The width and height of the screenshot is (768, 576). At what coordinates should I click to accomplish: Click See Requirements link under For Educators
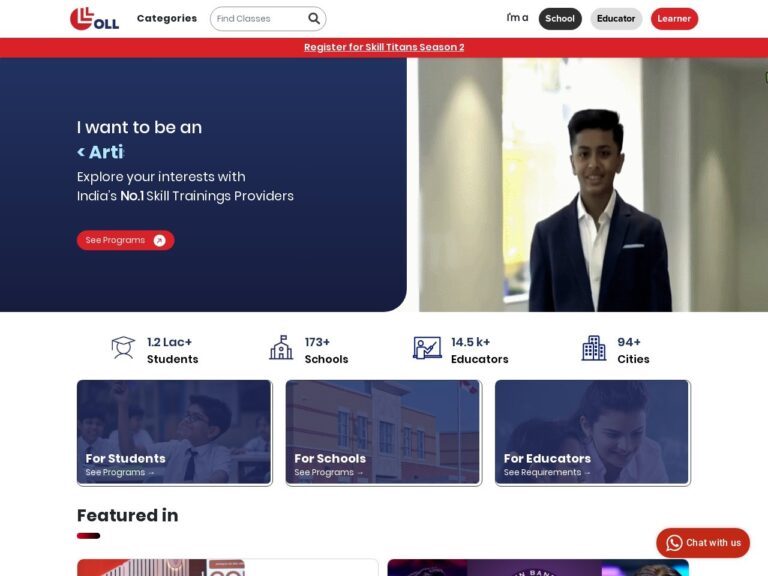547,472
